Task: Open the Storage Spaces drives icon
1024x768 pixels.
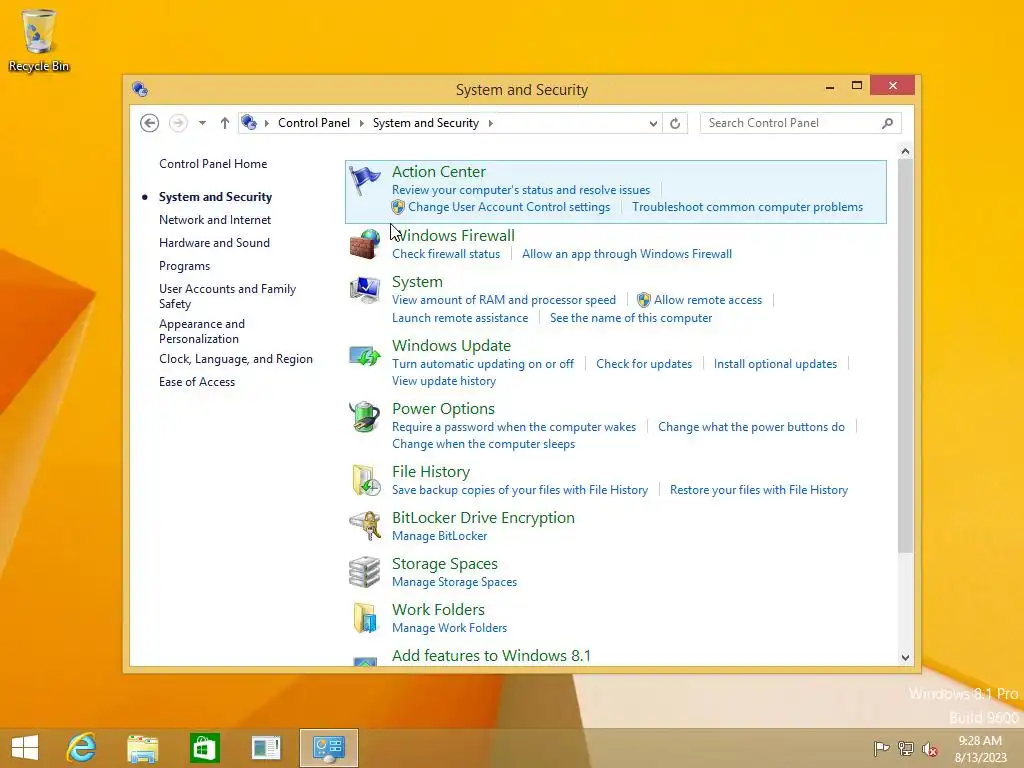Action: tap(364, 572)
